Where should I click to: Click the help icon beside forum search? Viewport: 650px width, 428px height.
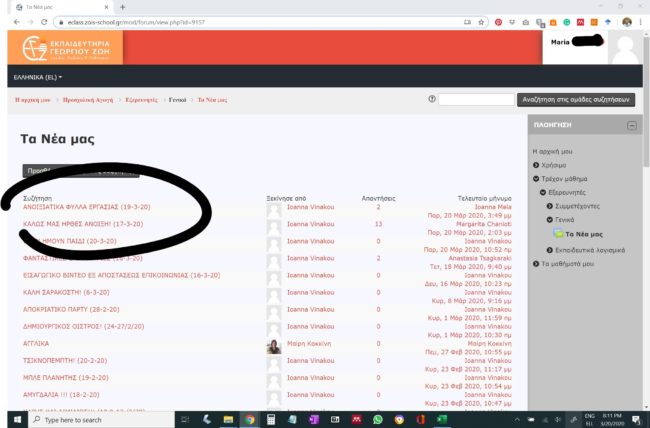431,99
